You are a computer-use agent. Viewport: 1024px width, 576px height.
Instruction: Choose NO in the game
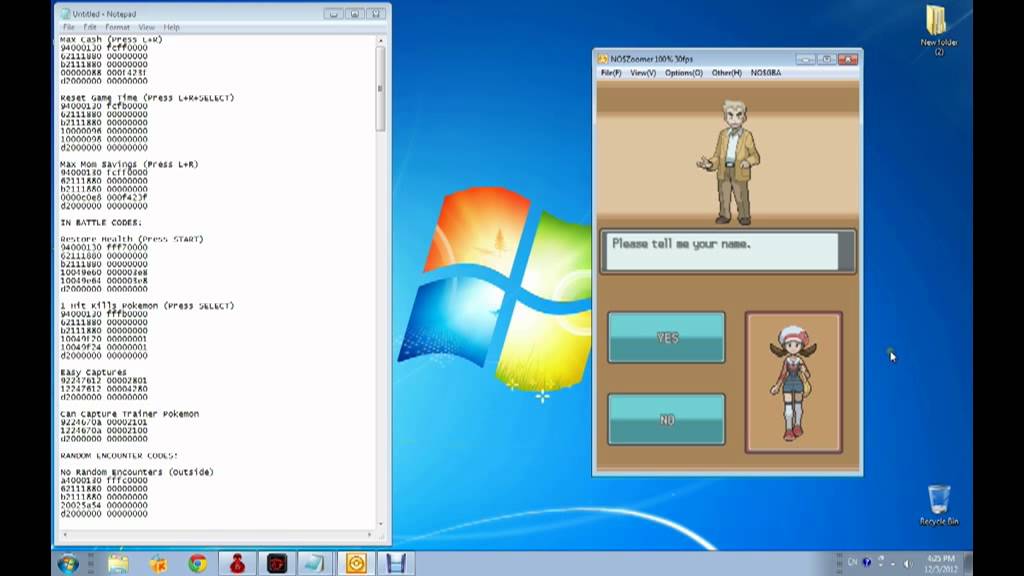pos(666,419)
